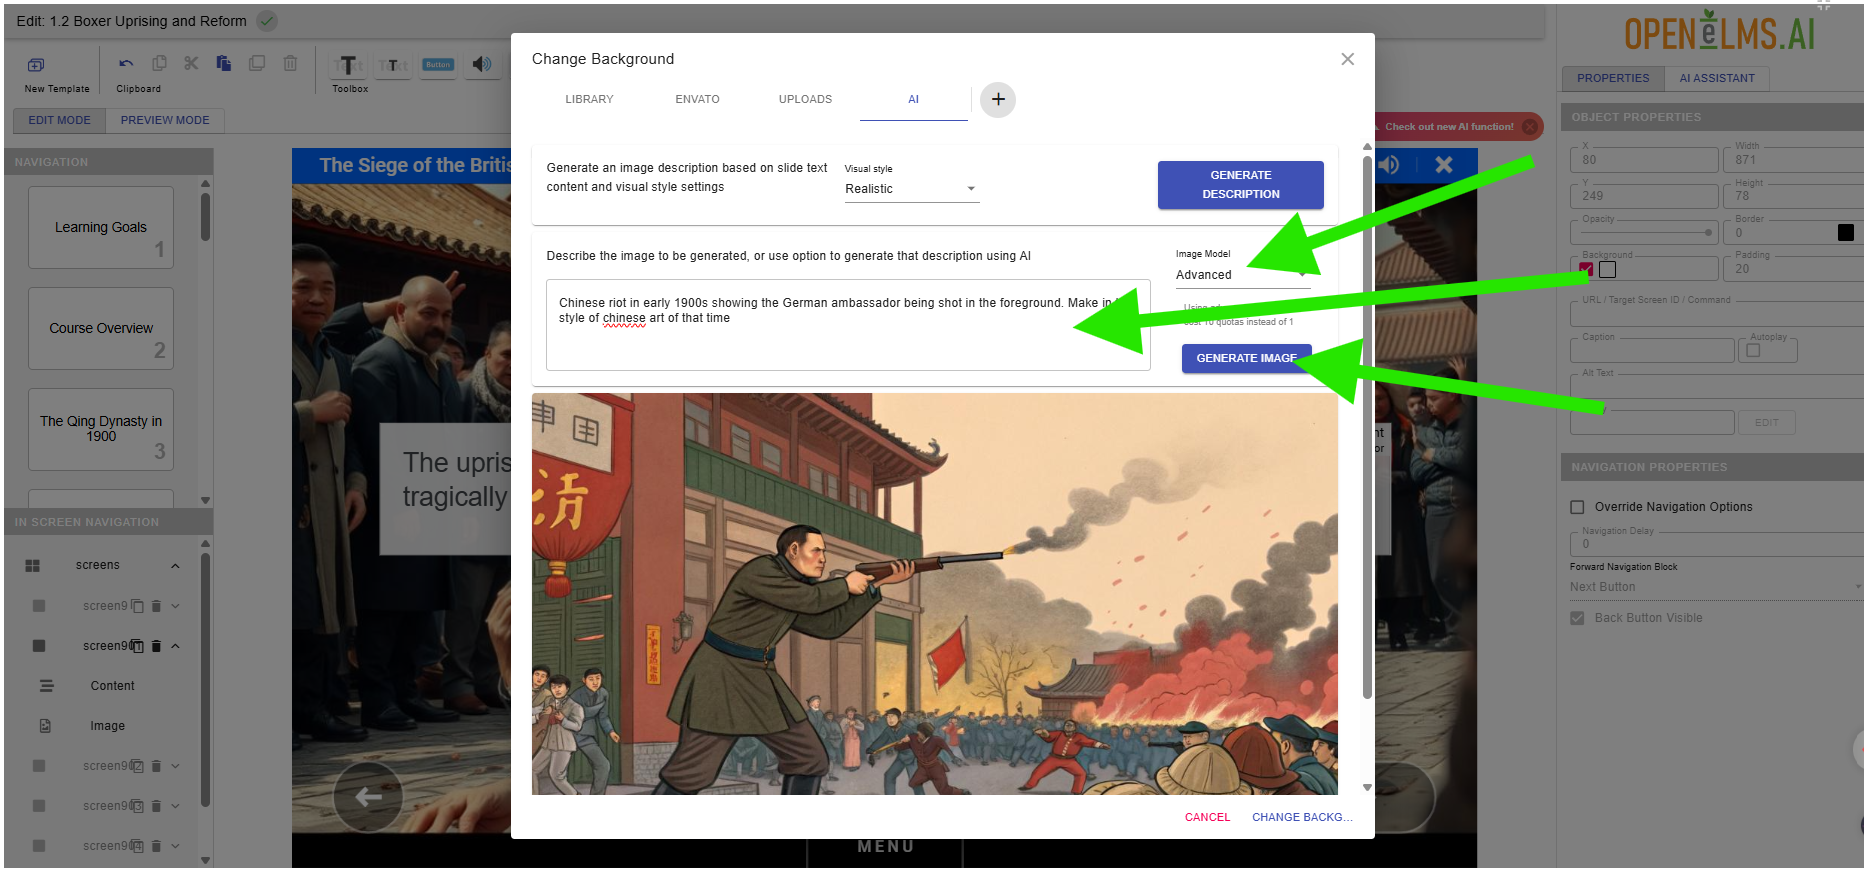This screenshot has height=871, width=1864.
Task: Switch to the ENVATO tab
Action: 697,99
